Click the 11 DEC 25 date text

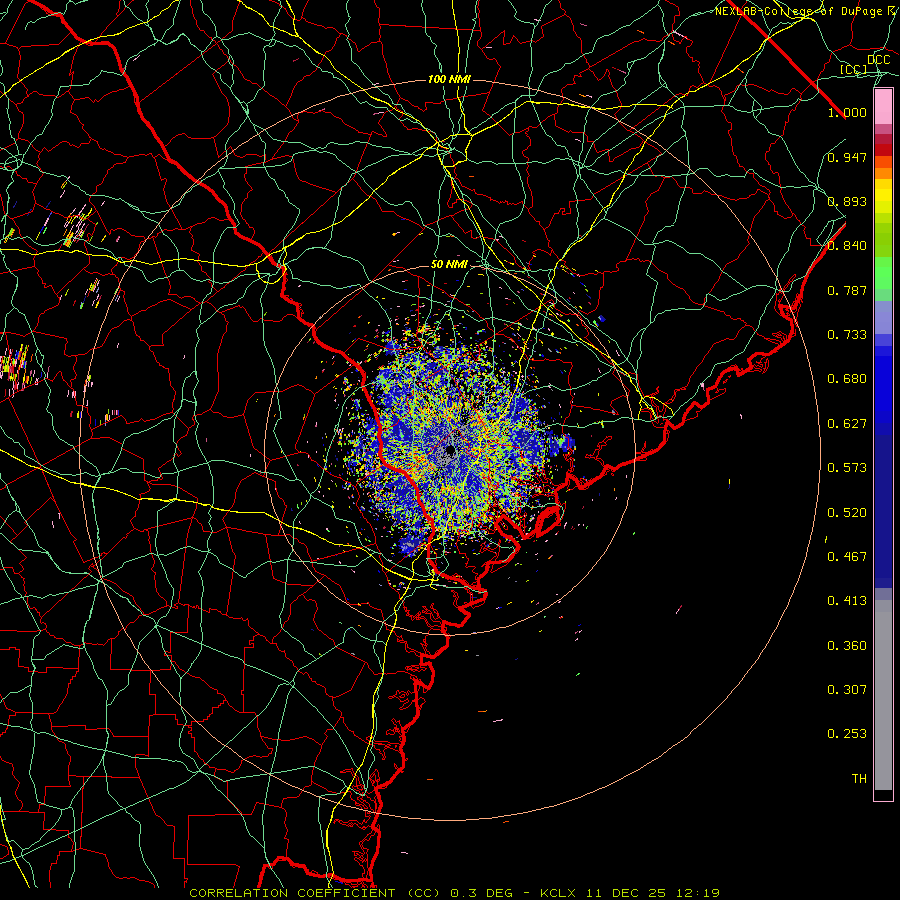[x=626, y=893]
